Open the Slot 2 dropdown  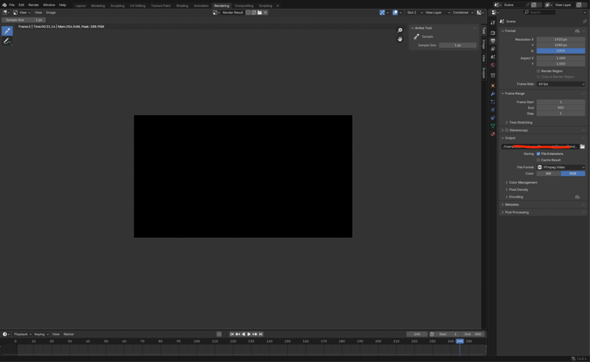(x=414, y=12)
